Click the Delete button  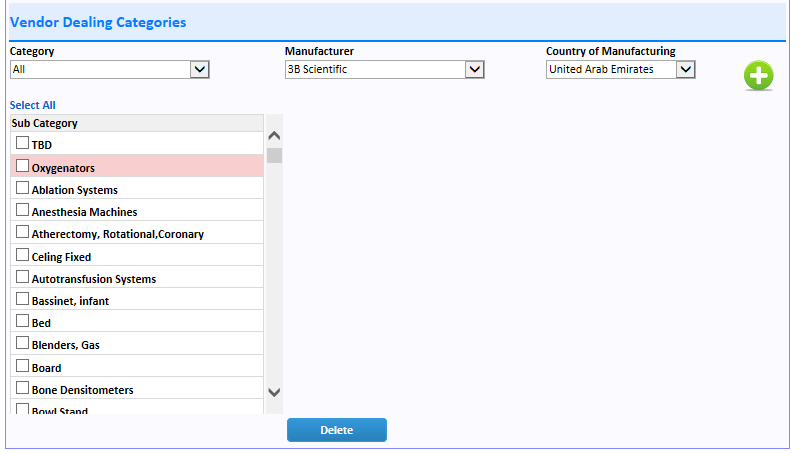[x=337, y=430]
